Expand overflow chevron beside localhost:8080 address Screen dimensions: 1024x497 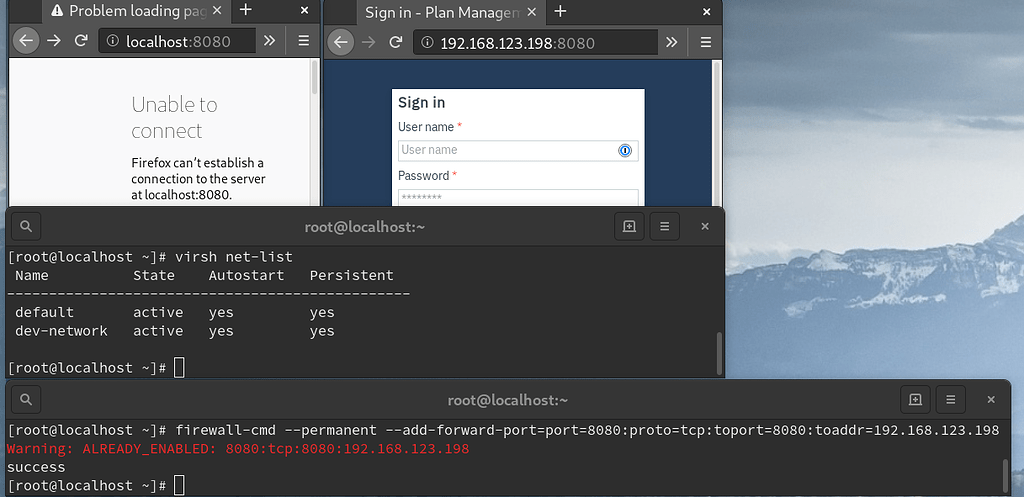(x=269, y=41)
